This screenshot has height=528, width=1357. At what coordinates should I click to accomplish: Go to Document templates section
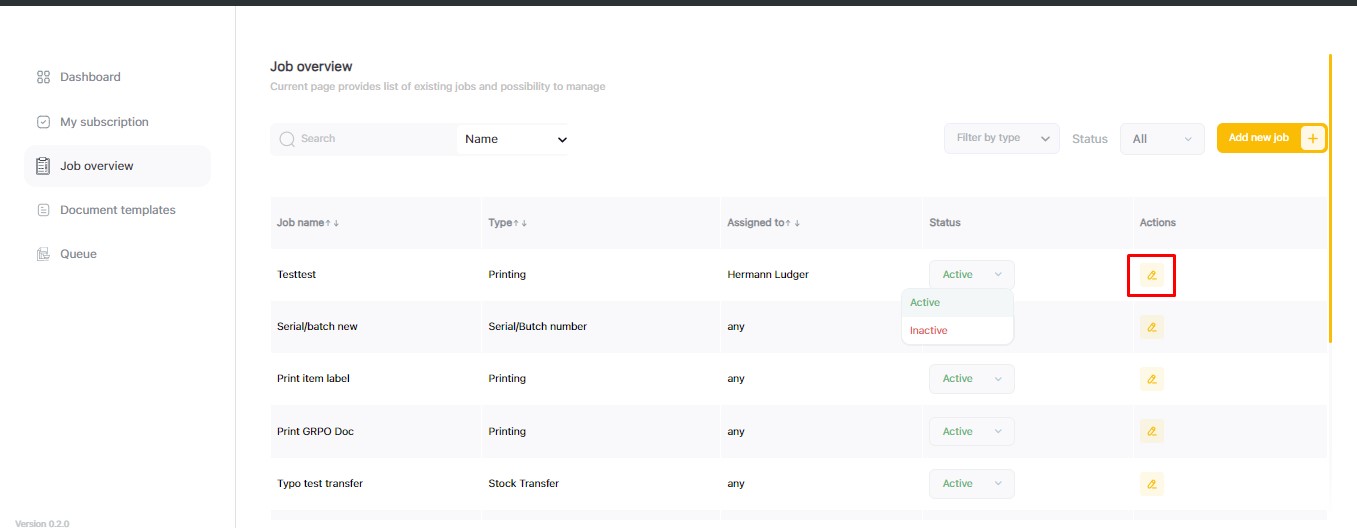pos(117,210)
